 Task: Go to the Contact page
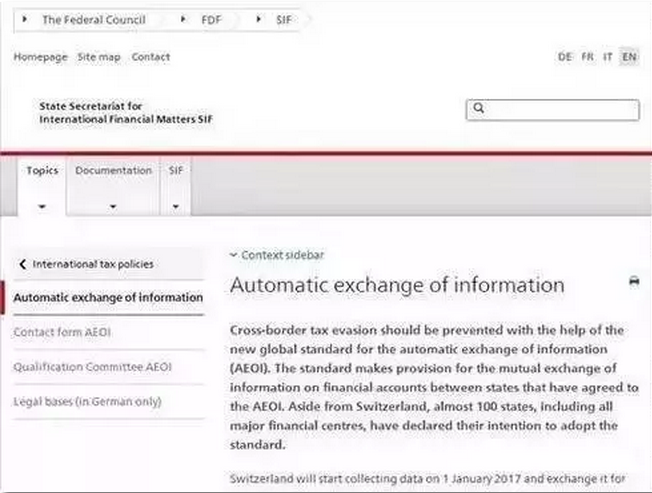(150, 57)
